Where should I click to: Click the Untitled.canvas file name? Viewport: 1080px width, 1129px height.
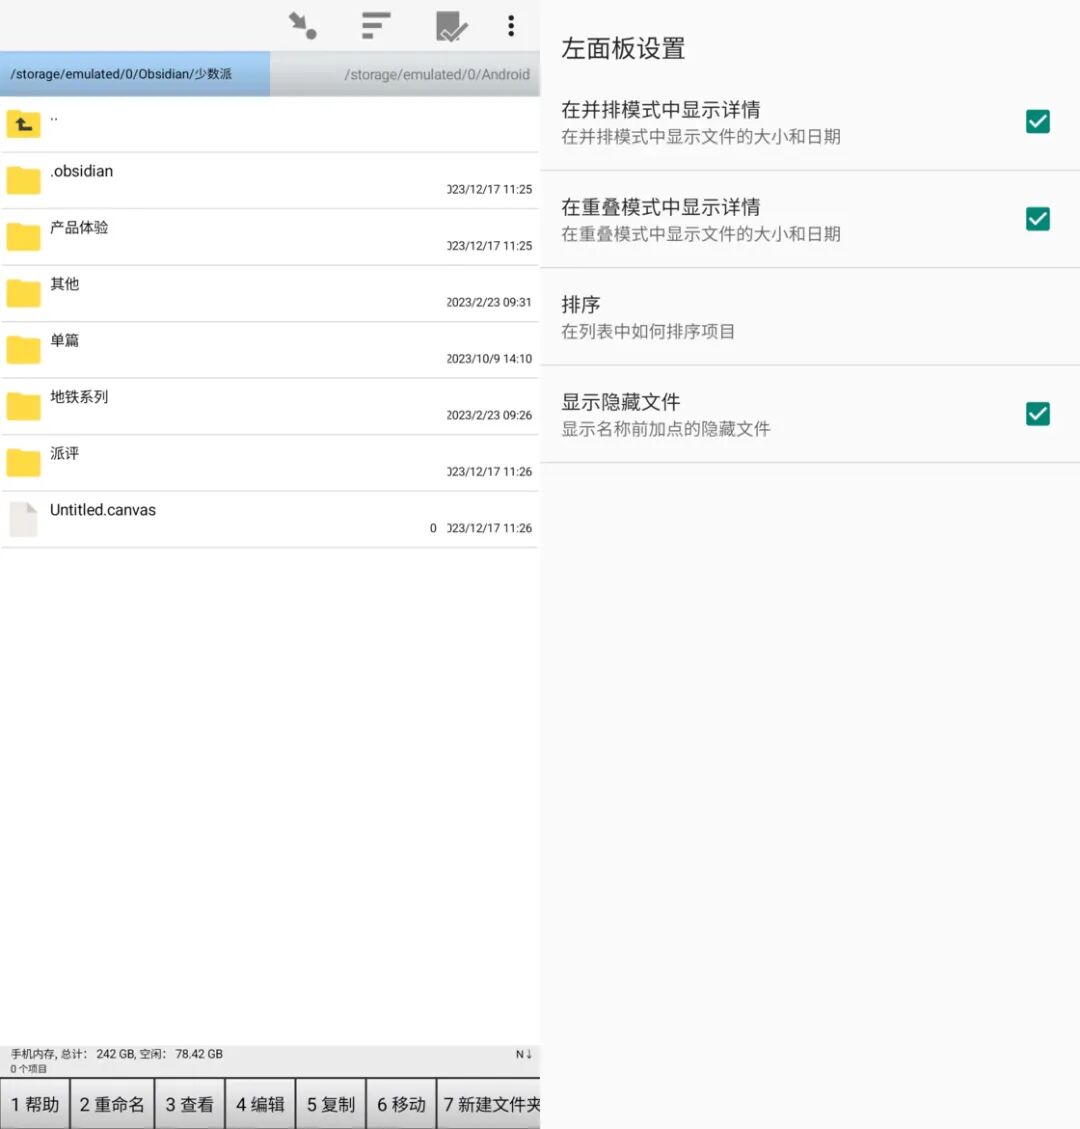coord(103,510)
